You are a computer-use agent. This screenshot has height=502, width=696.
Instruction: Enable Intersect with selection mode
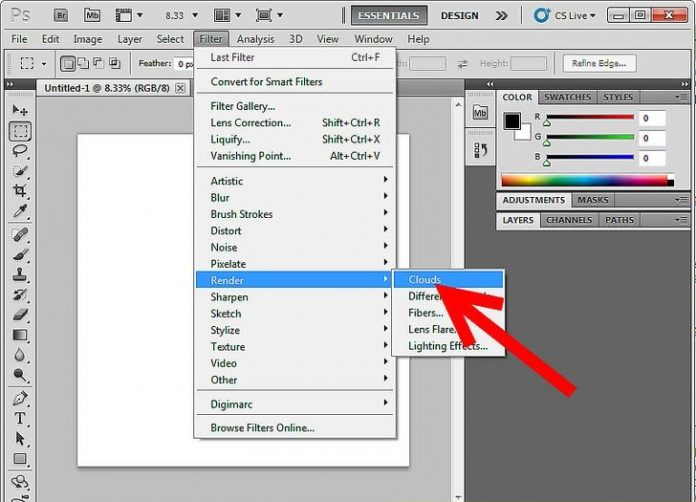[x=116, y=64]
